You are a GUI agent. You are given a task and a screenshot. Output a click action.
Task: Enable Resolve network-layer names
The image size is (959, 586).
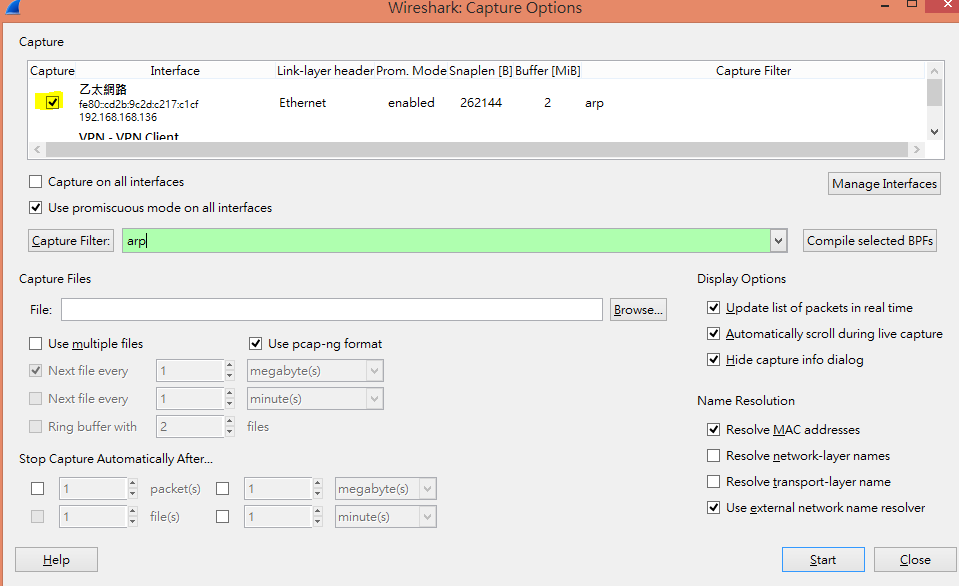(x=713, y=455)
